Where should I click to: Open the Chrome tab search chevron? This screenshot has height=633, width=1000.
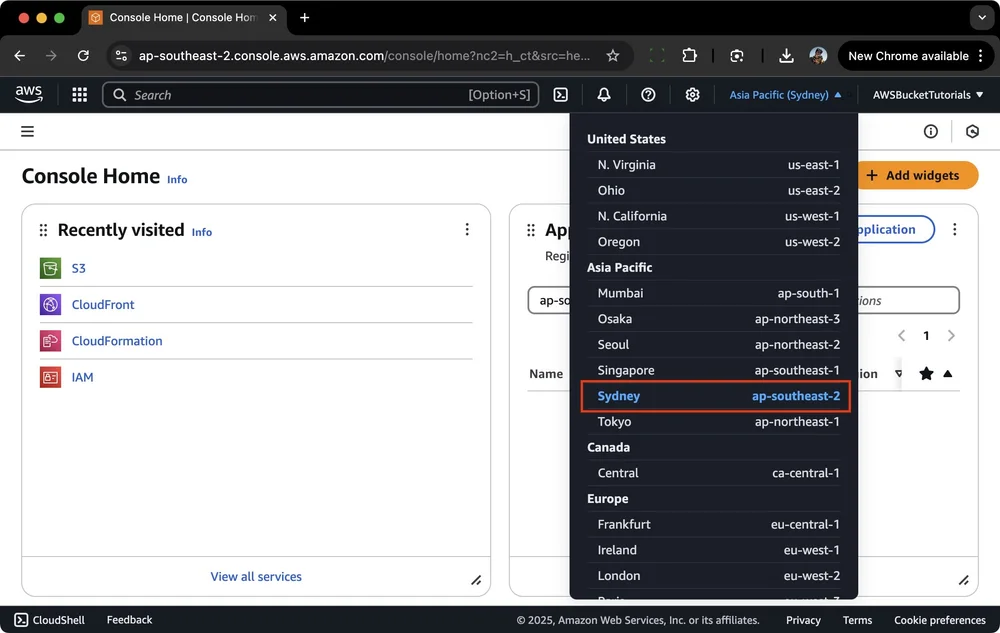982,18
